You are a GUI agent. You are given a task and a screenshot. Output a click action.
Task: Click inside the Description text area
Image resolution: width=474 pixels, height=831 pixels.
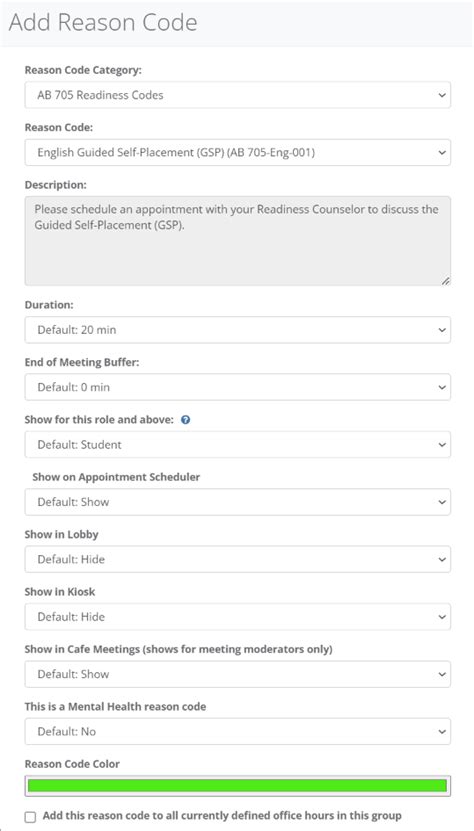238,241
